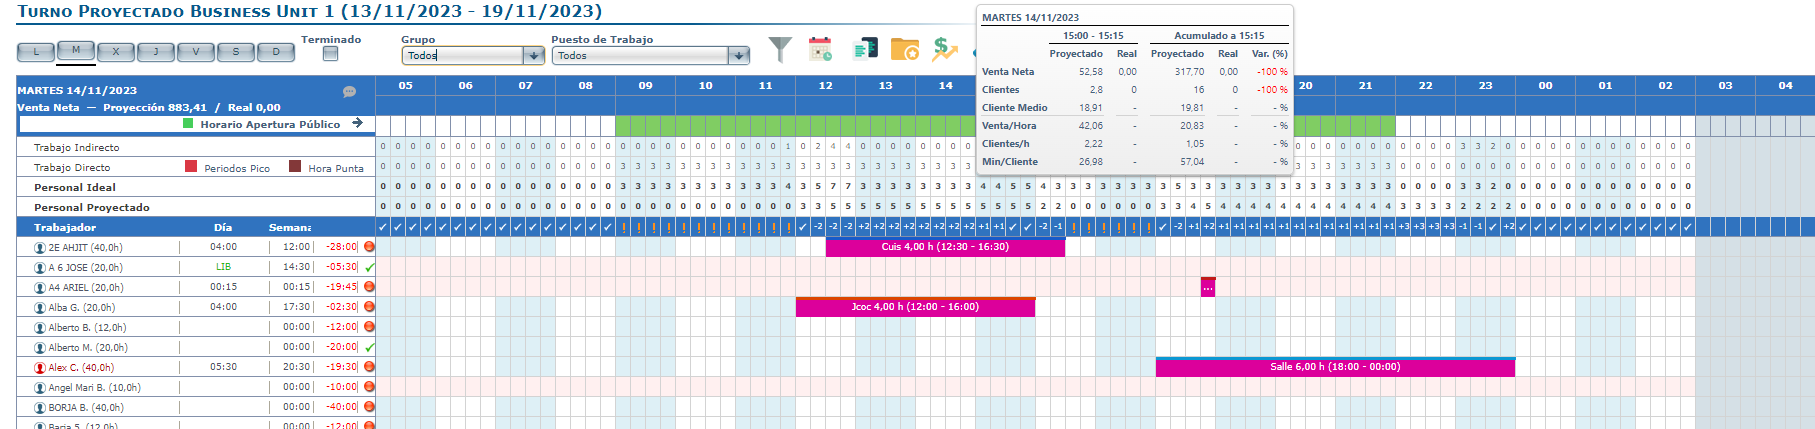Click the dark document report icon
This screenshot has height=429, width=1815.
pos(865,49)
